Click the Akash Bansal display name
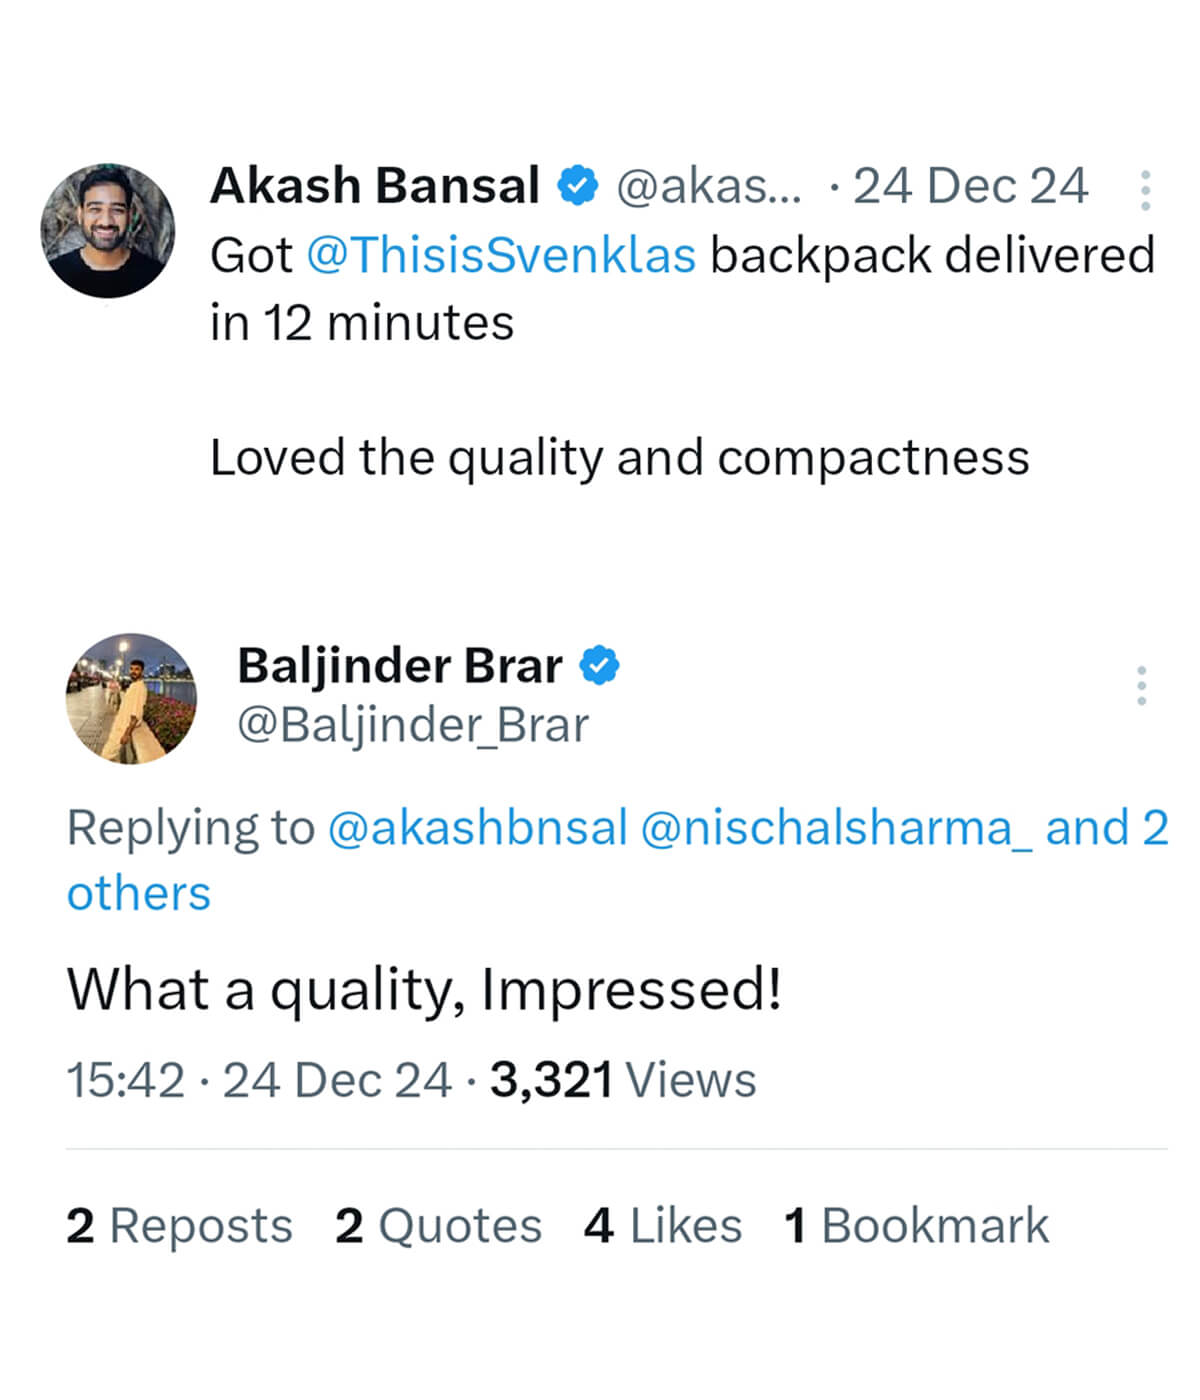 pyautogui.click(x=375, y=186)
